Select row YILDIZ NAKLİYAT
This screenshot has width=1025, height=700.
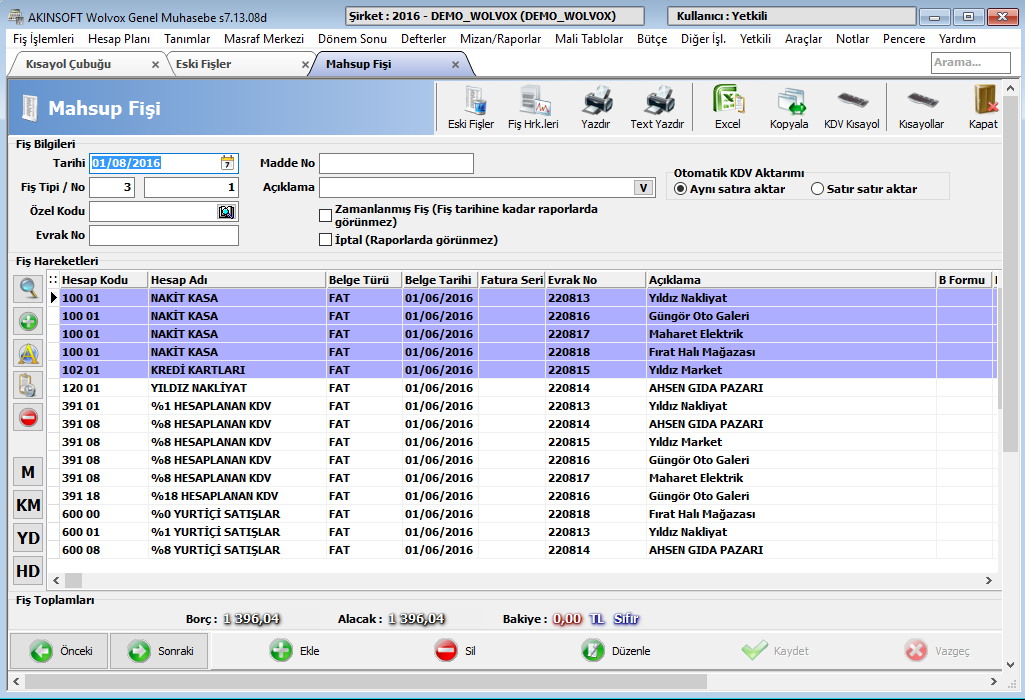pyautogui.click(x=528, y=388)
